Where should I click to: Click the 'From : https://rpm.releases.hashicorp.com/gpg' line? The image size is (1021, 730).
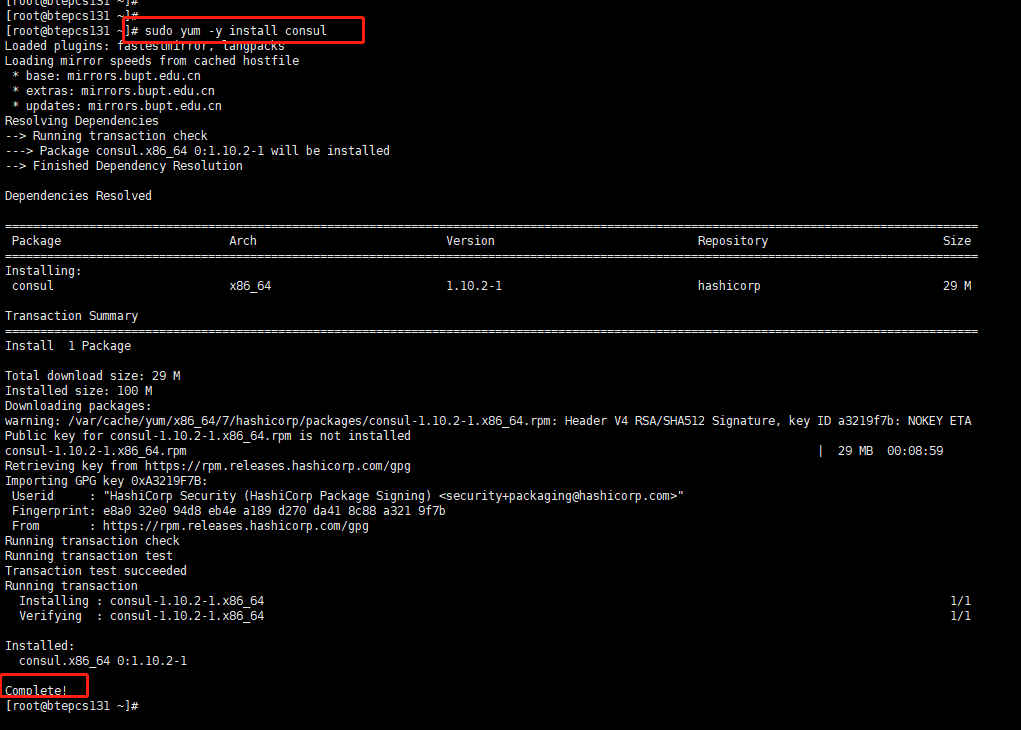[190, 525]
